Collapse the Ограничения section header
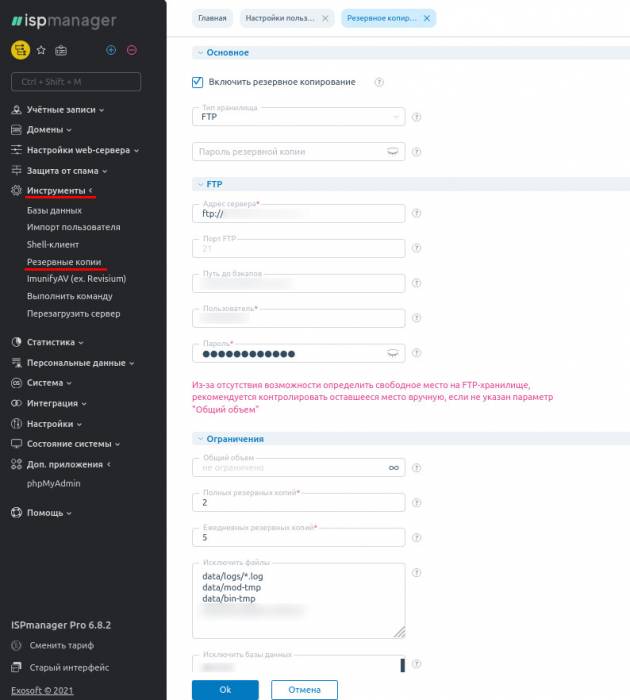Image resolution: width=630 pixels, height=700 pixels. pos(234,438)
